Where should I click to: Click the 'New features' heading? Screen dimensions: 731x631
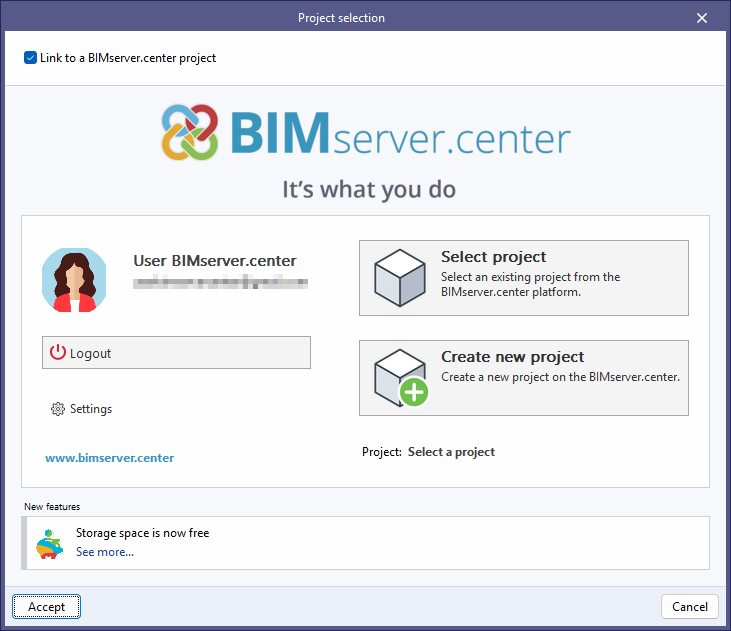[x=52, y=506]
